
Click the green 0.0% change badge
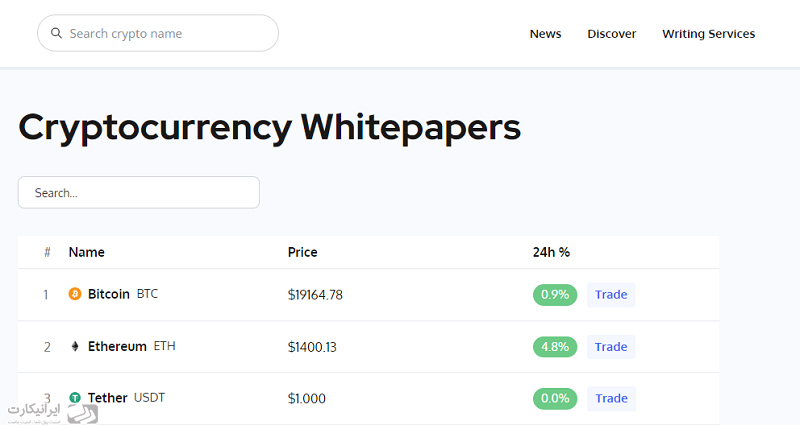555,398
